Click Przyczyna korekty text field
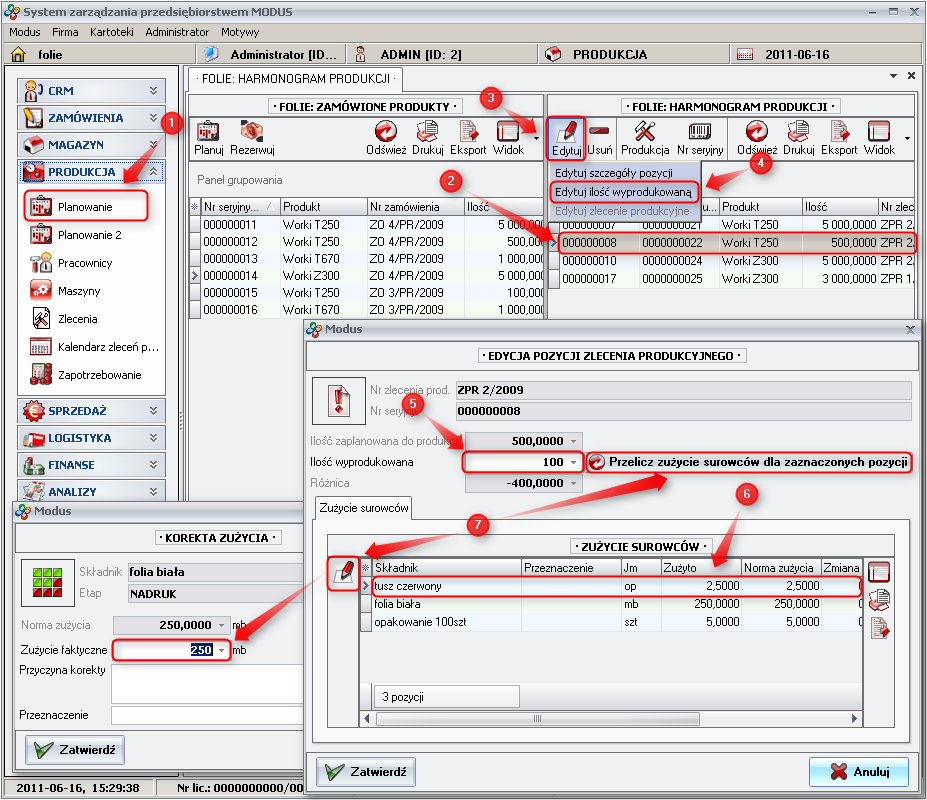This screenshot has height=800, width=927. click(205, 683)
